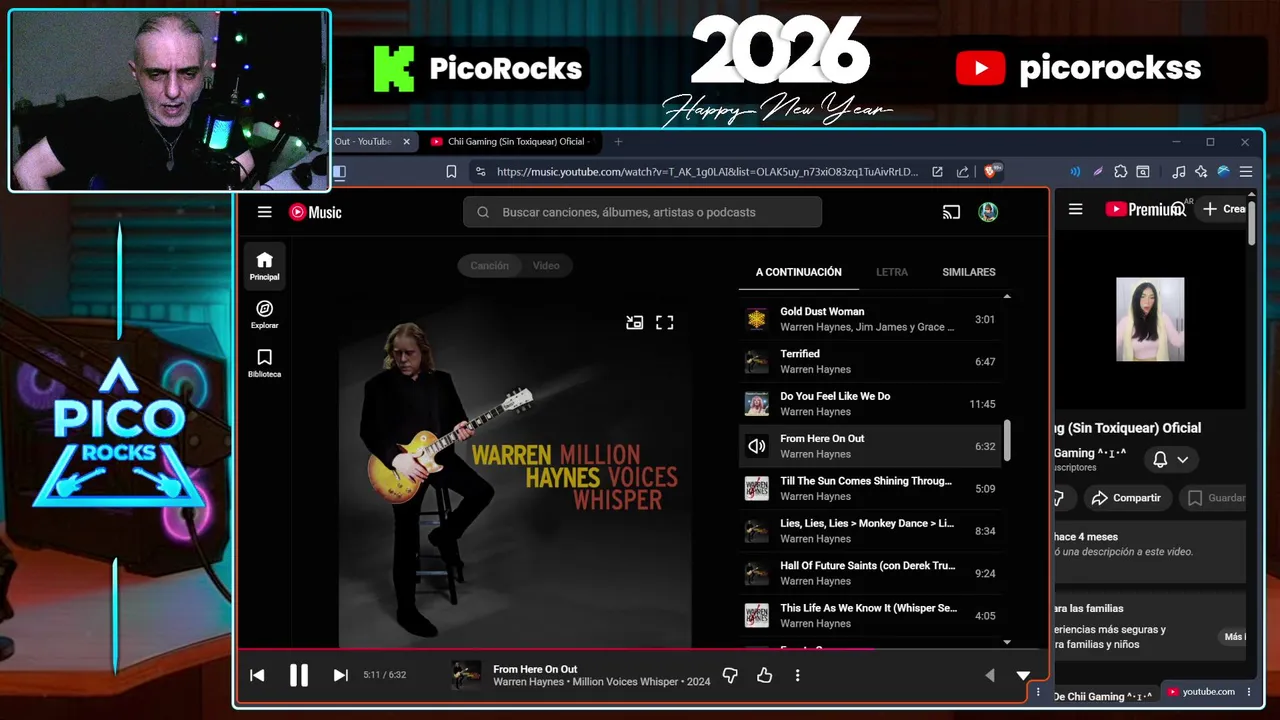The height and width of the screenshot is (720, 1280).
Task: Play Lies, Lies, Lies > Monkey Dance
Action: [x=870, y=531]
